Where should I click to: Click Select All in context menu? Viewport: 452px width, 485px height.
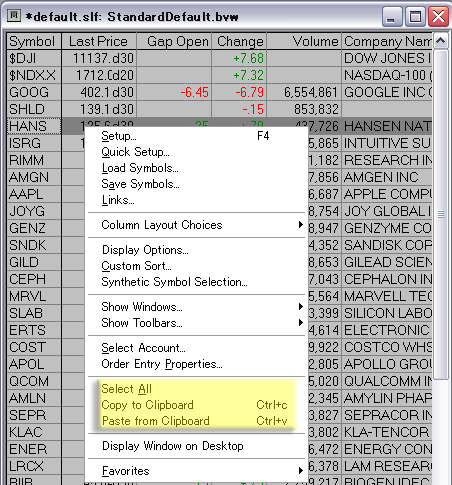pyautogui.click(x=196, y=389)
